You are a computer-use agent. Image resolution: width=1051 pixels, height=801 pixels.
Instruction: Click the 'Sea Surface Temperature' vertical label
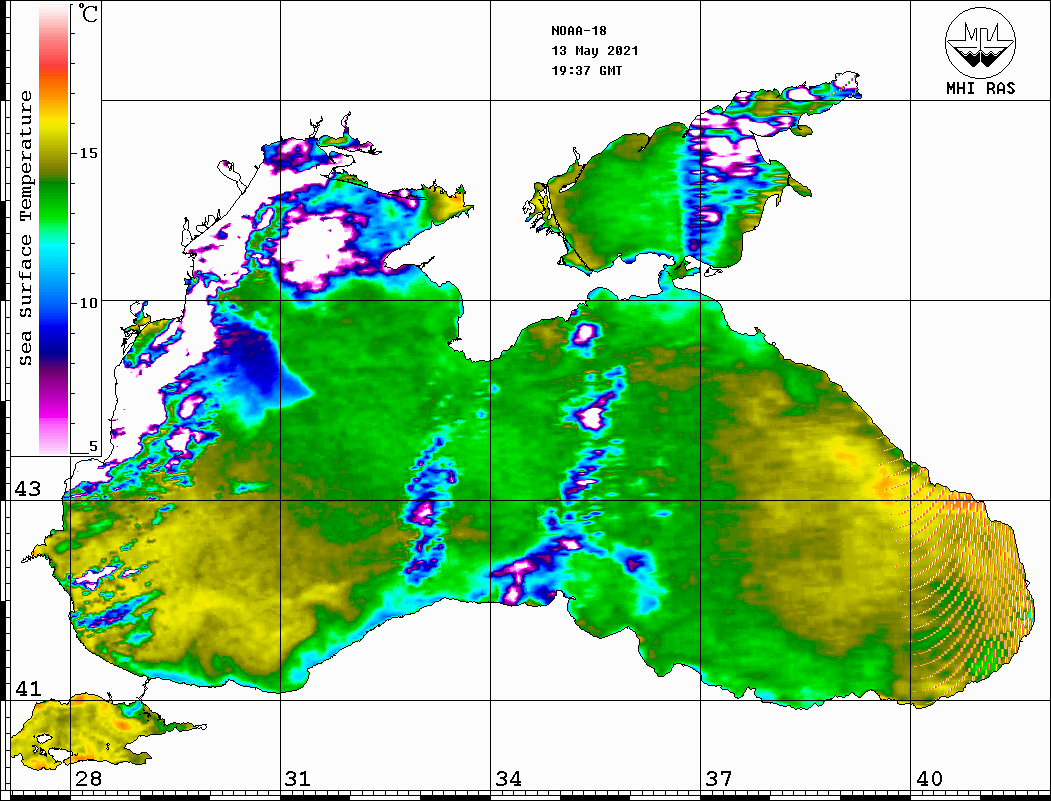(x=25, y=229)
